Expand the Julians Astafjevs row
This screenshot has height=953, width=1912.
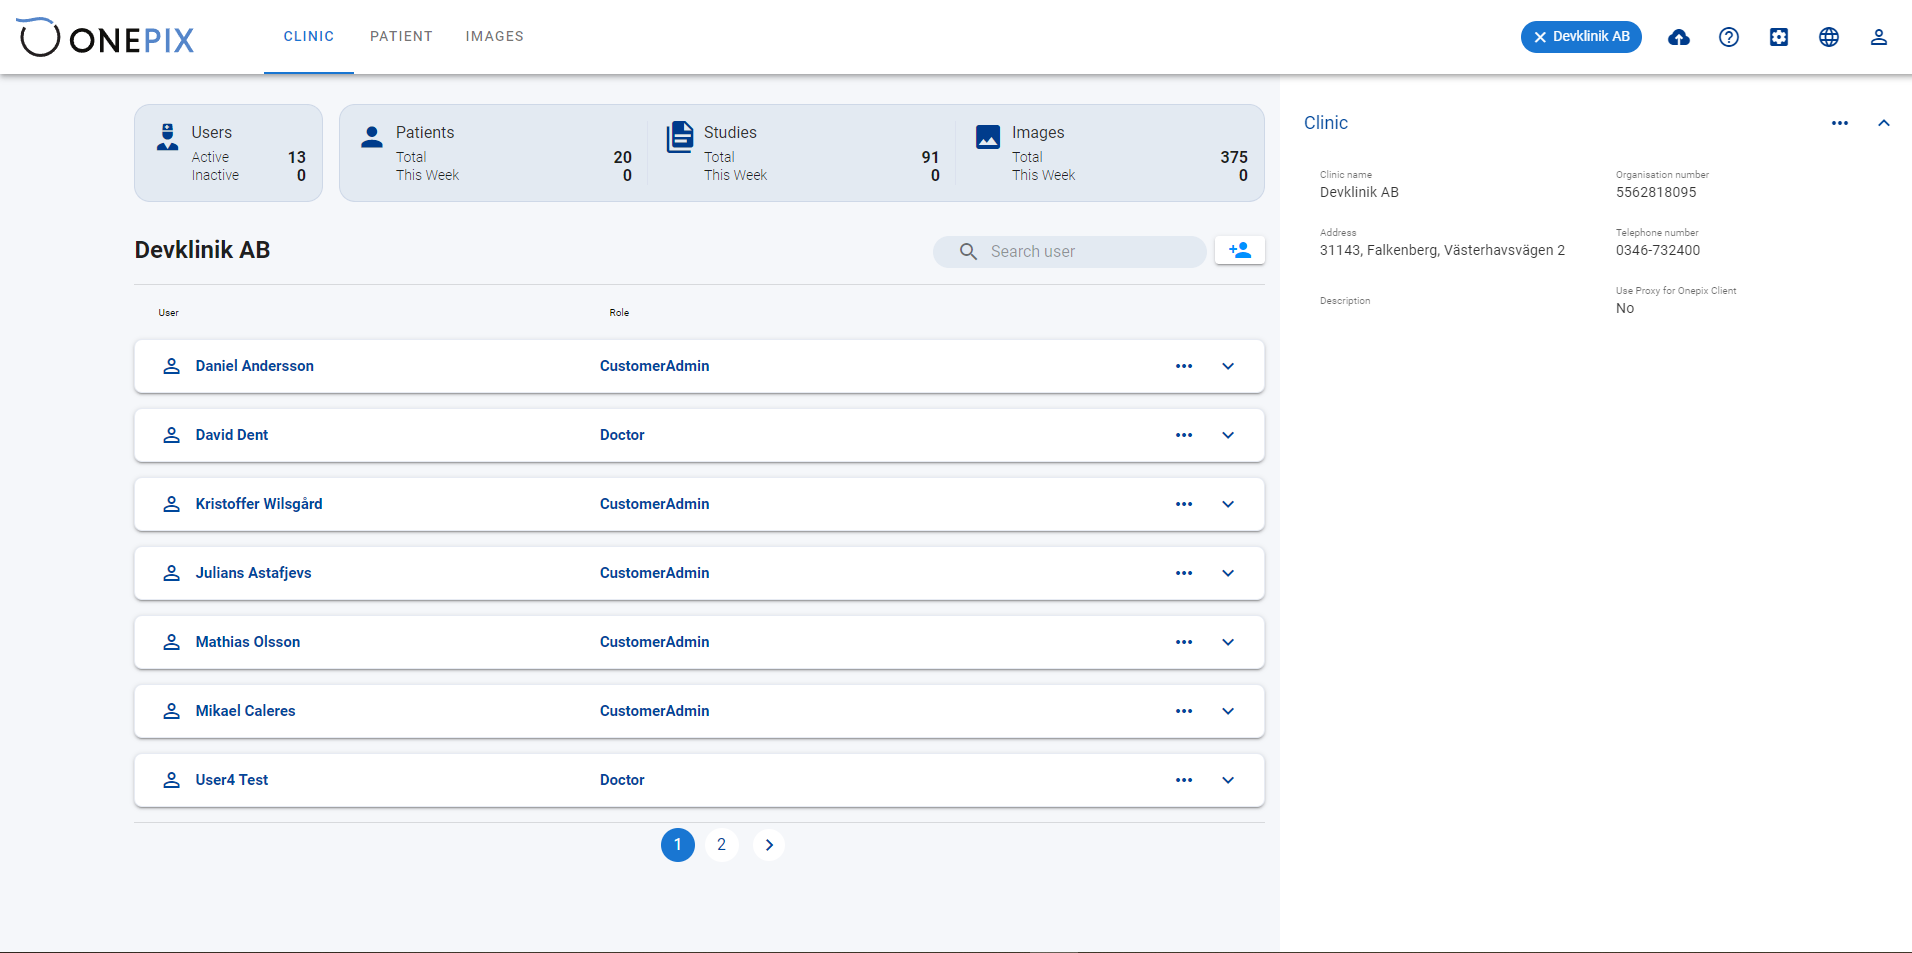(1228, 573)
